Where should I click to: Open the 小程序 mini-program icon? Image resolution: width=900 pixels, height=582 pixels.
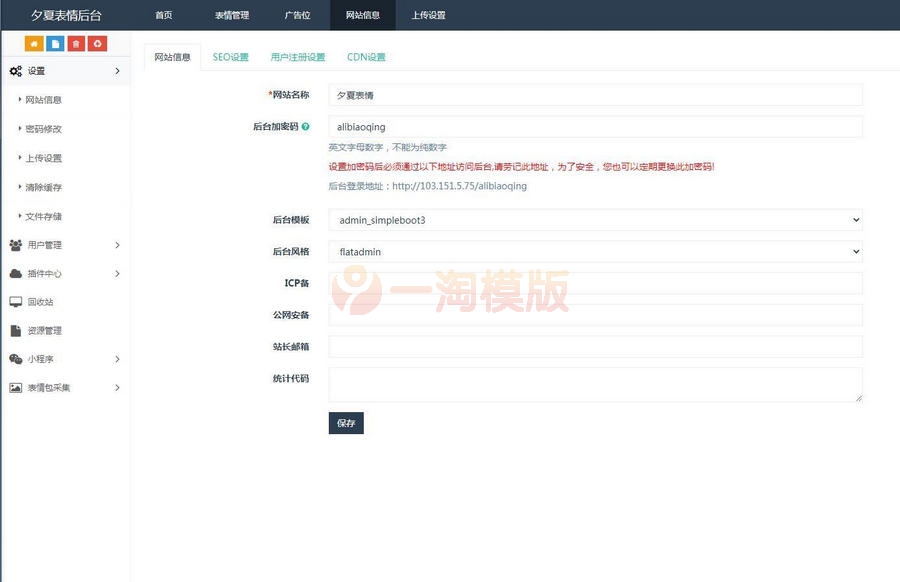point(14,359)
